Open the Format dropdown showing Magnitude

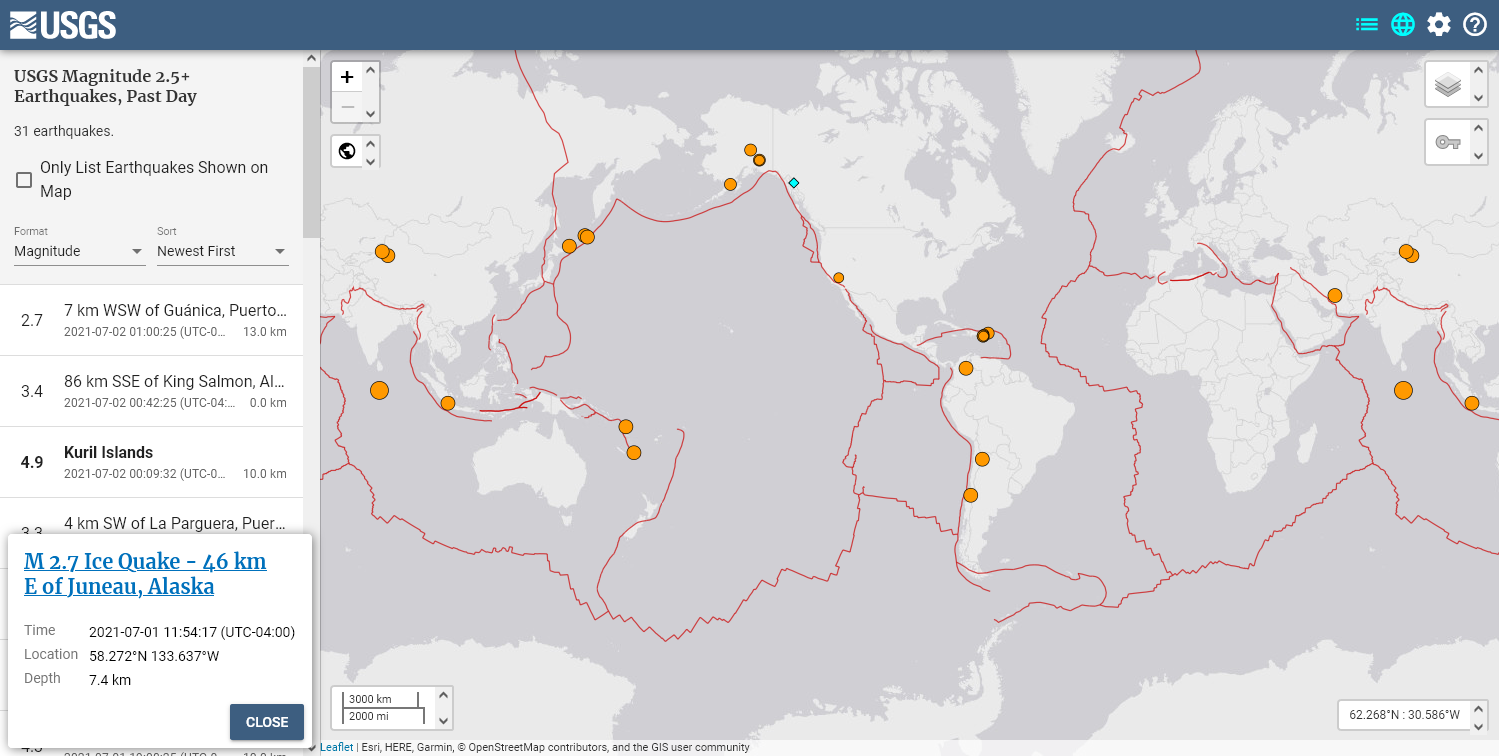(80, 251)
